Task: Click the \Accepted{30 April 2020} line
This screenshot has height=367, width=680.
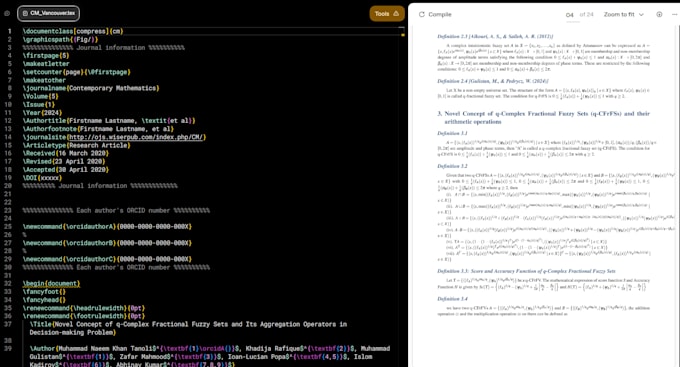Action: point(65,170)
